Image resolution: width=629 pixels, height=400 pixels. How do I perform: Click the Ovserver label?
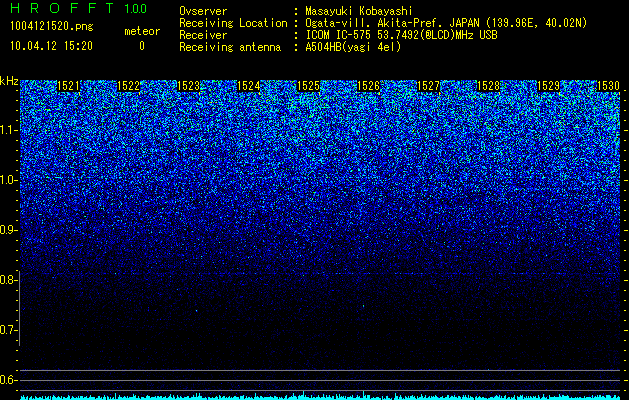pyautogui.click(x=203, y=11)
